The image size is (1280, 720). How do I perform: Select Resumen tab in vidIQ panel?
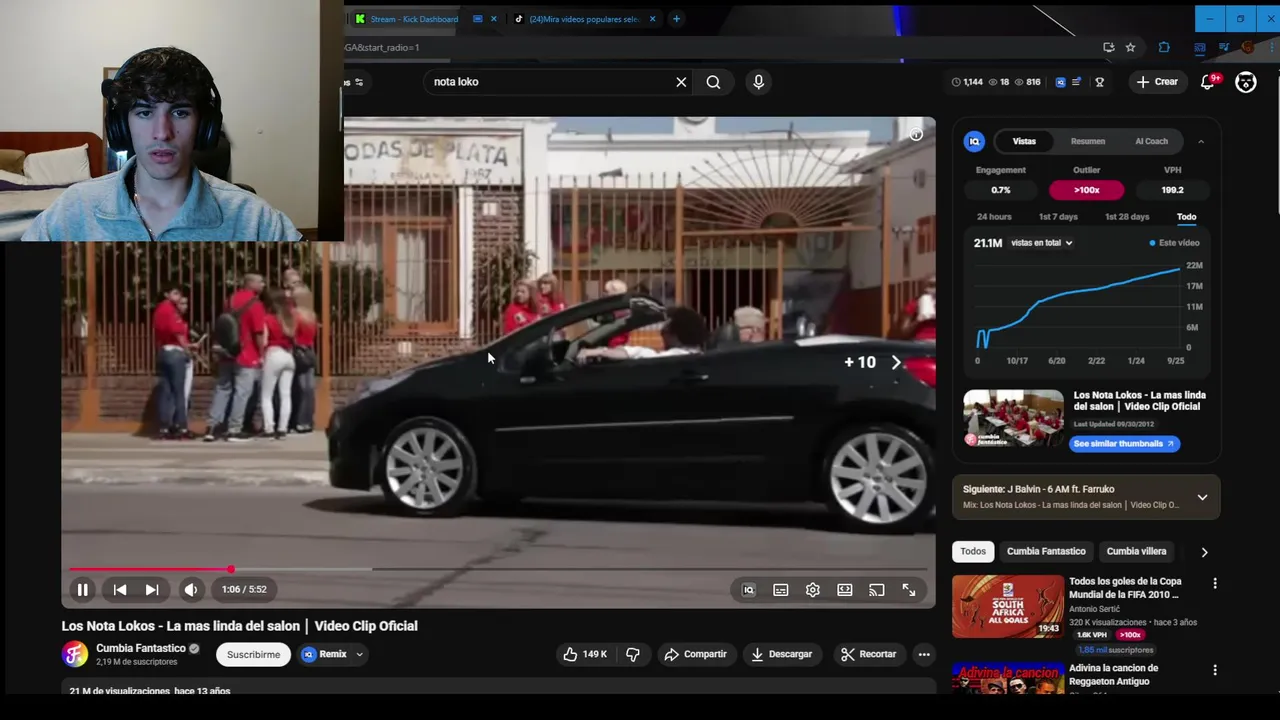(x=1088, y=141)
